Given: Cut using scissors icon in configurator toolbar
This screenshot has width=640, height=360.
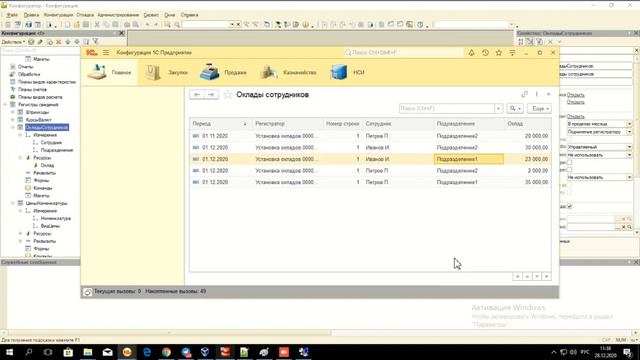Looking at the screenshot, I should [97, 24].
